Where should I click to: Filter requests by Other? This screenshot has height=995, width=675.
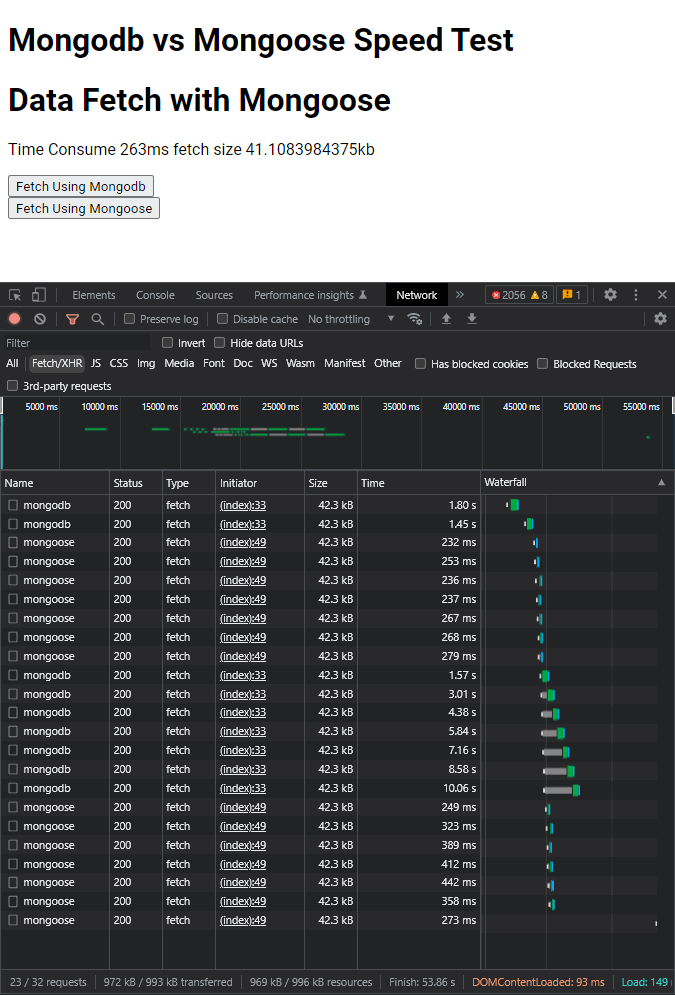click(x=388, y=364)
